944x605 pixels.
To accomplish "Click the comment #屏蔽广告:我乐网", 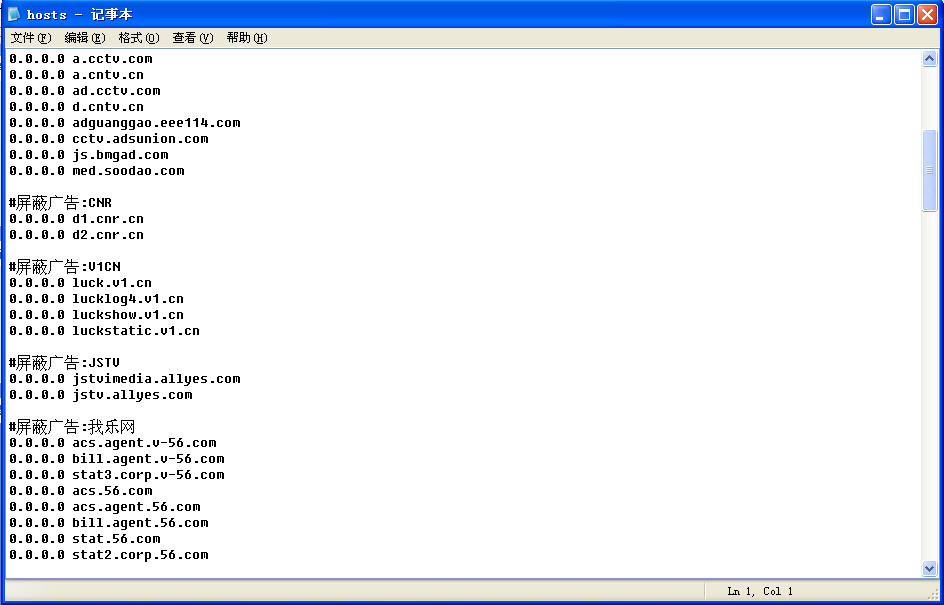I will click(x=72, y=427).
